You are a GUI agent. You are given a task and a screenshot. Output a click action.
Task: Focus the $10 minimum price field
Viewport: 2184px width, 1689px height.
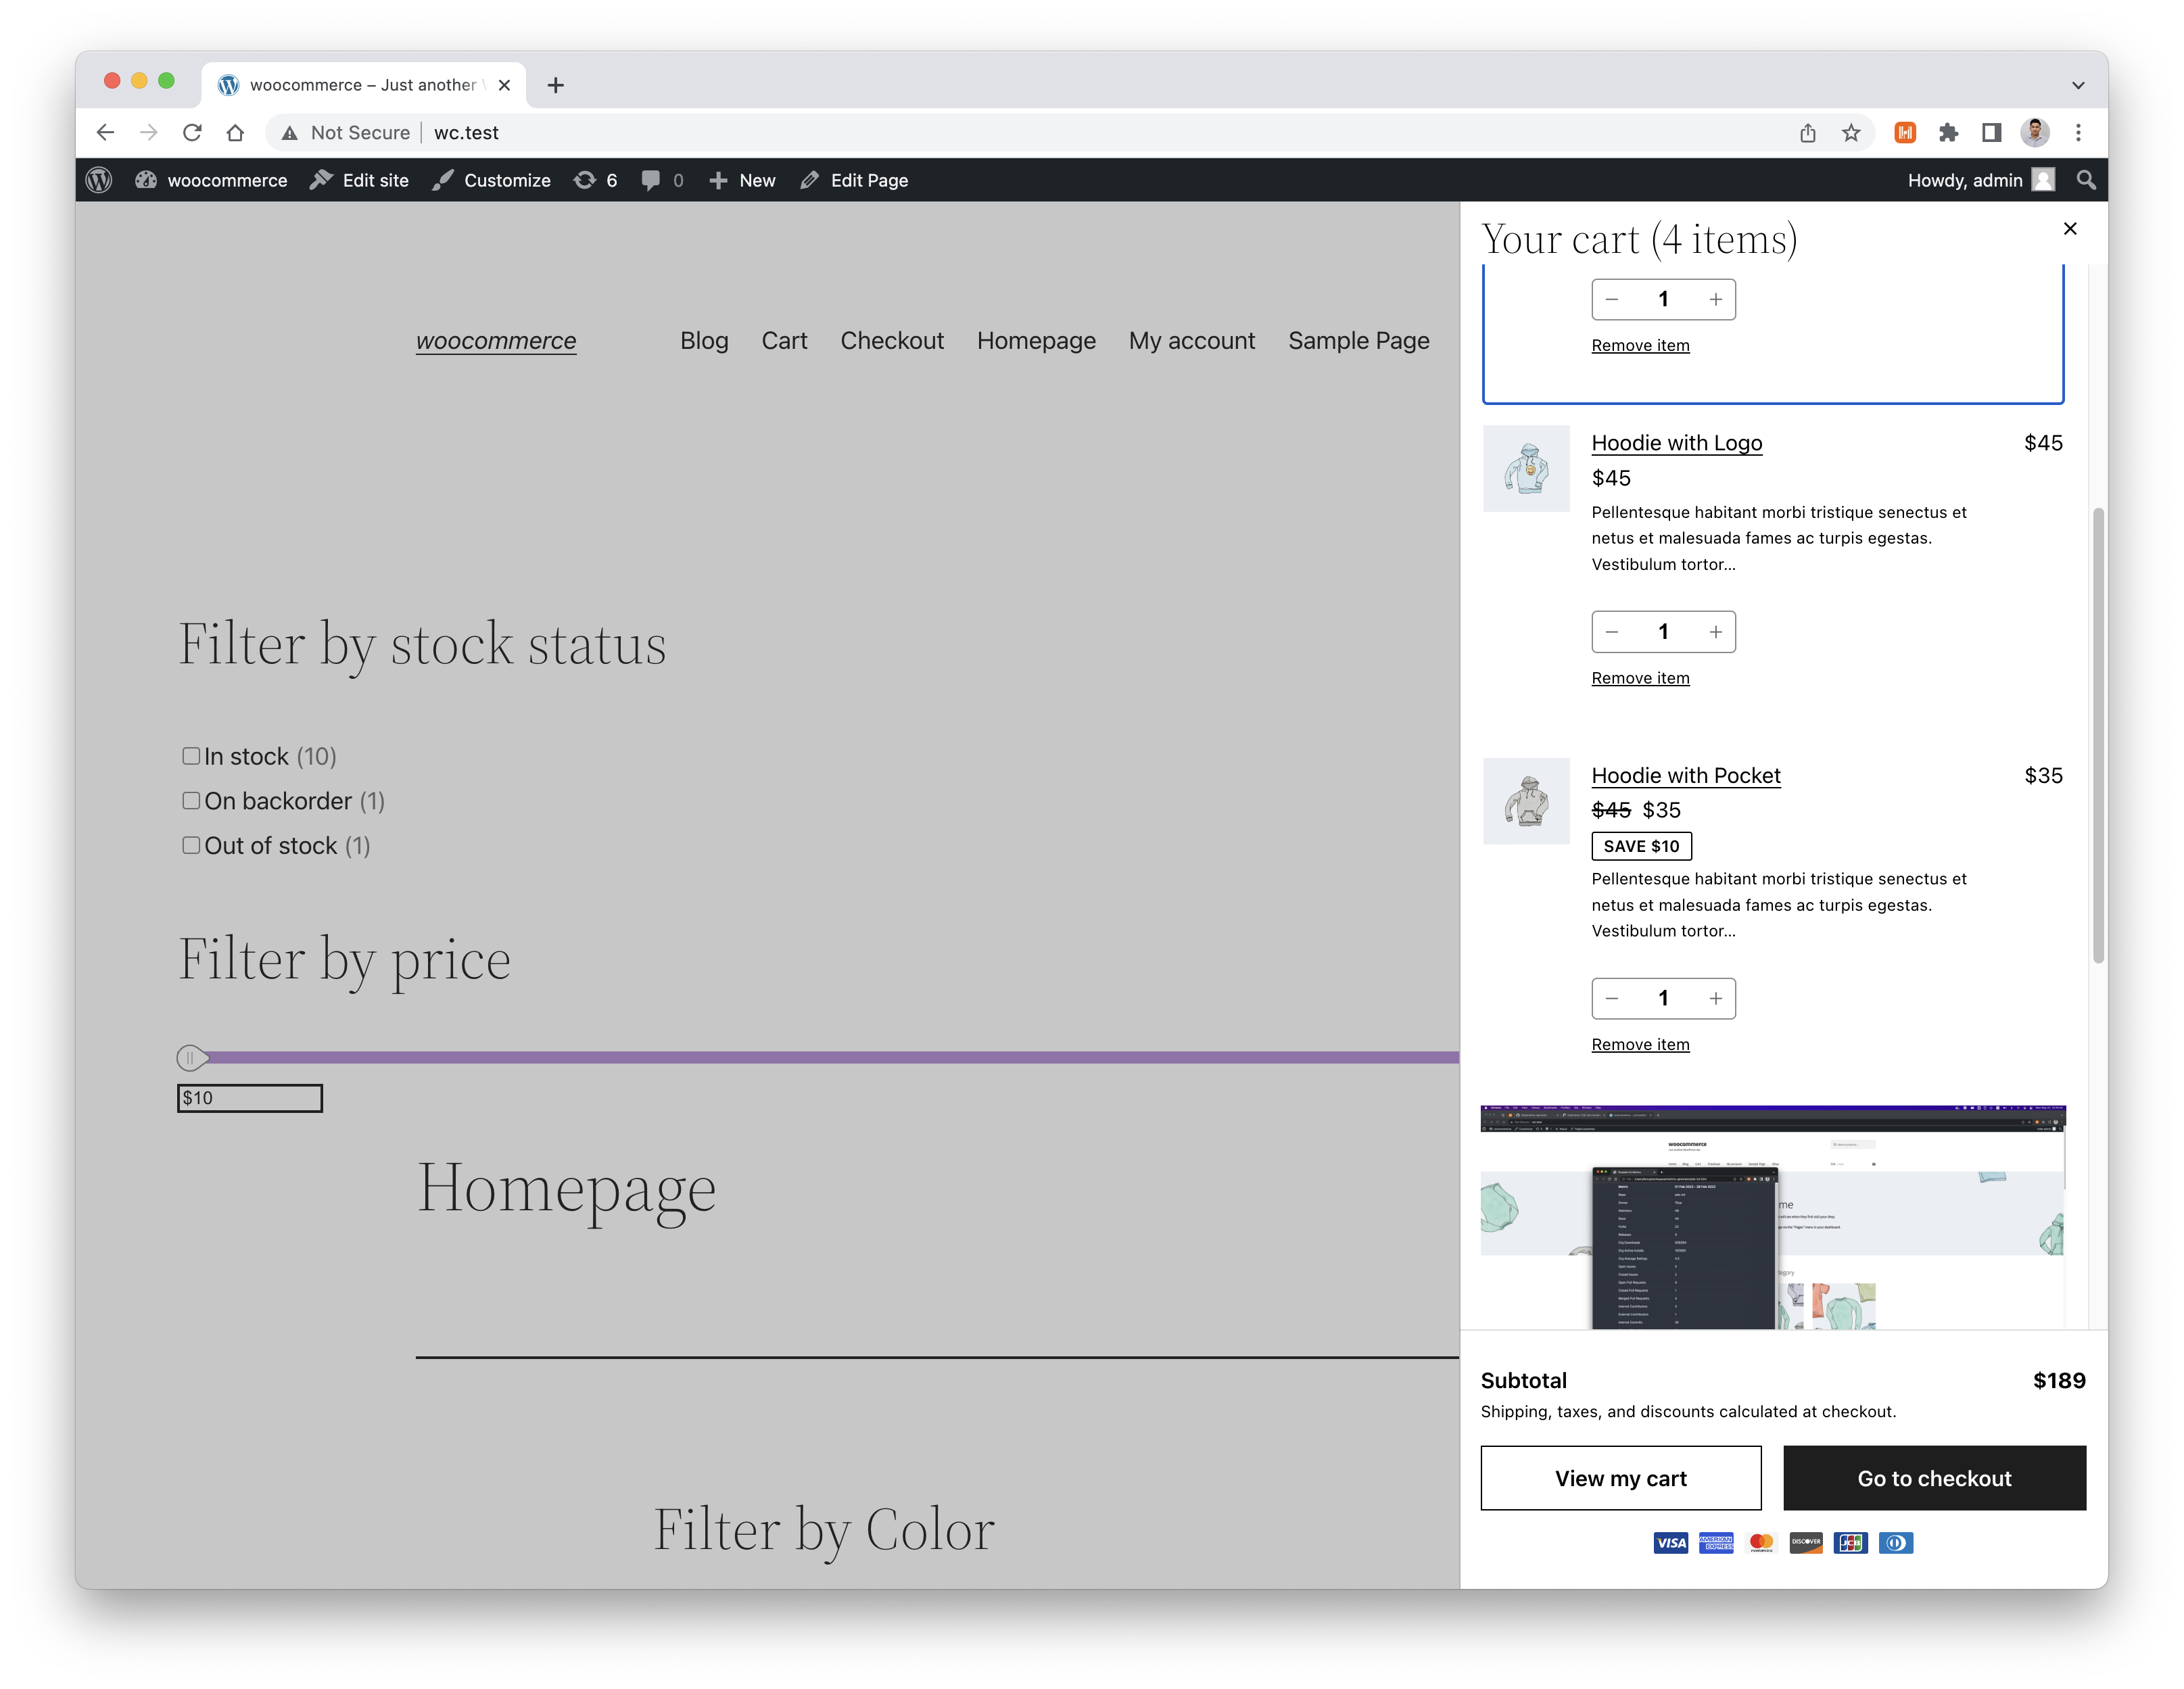250,1098
